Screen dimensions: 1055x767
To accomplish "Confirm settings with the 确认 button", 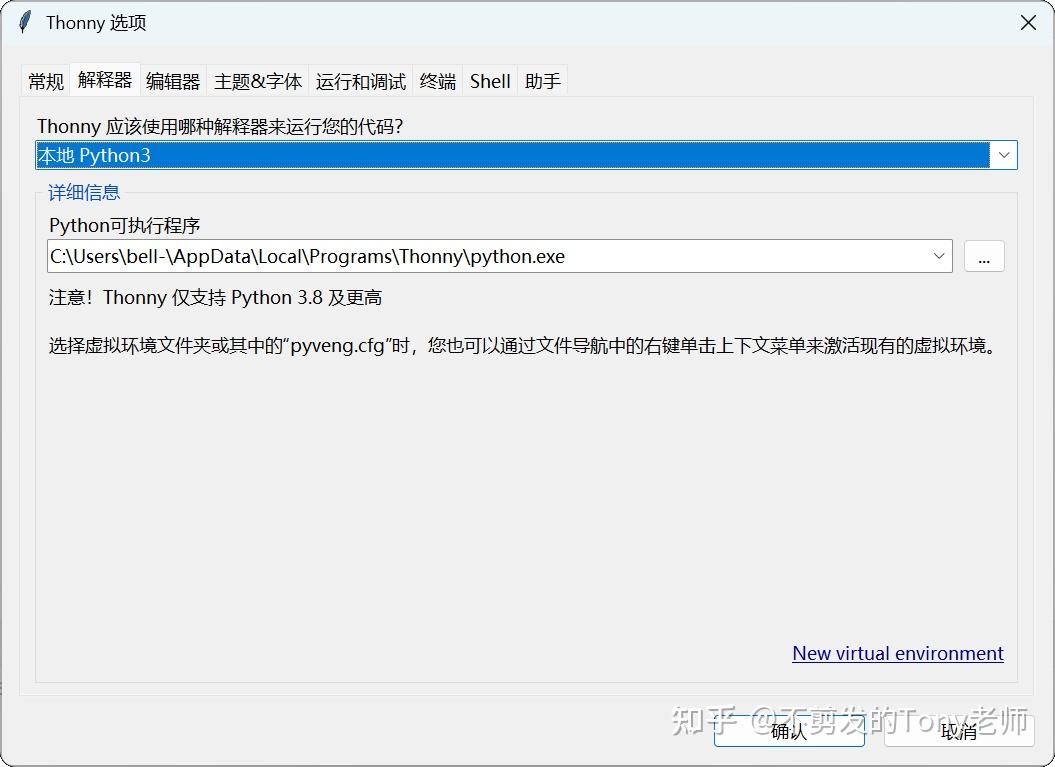I will [789, 732].
